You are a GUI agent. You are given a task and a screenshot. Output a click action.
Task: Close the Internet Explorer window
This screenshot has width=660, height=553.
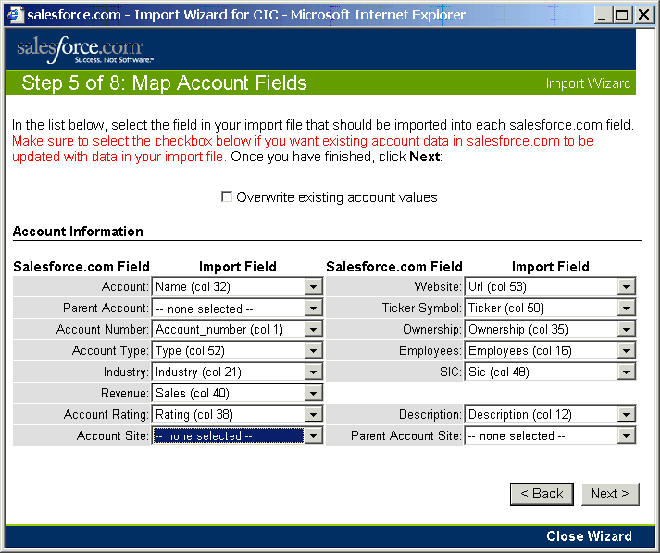point(644,15)
